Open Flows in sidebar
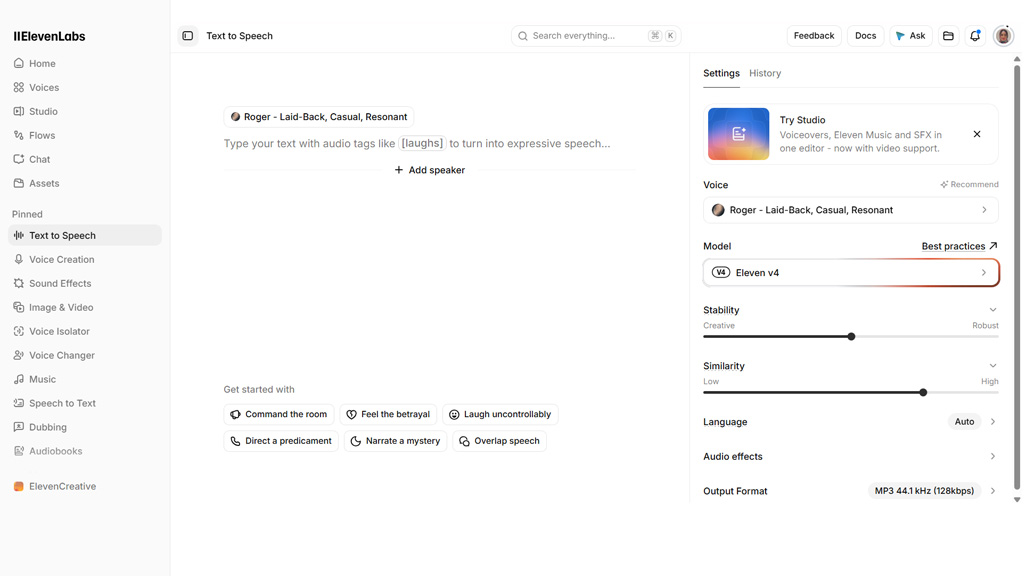The width and height of the screenshot is (1024, 576). click(85, 135)
